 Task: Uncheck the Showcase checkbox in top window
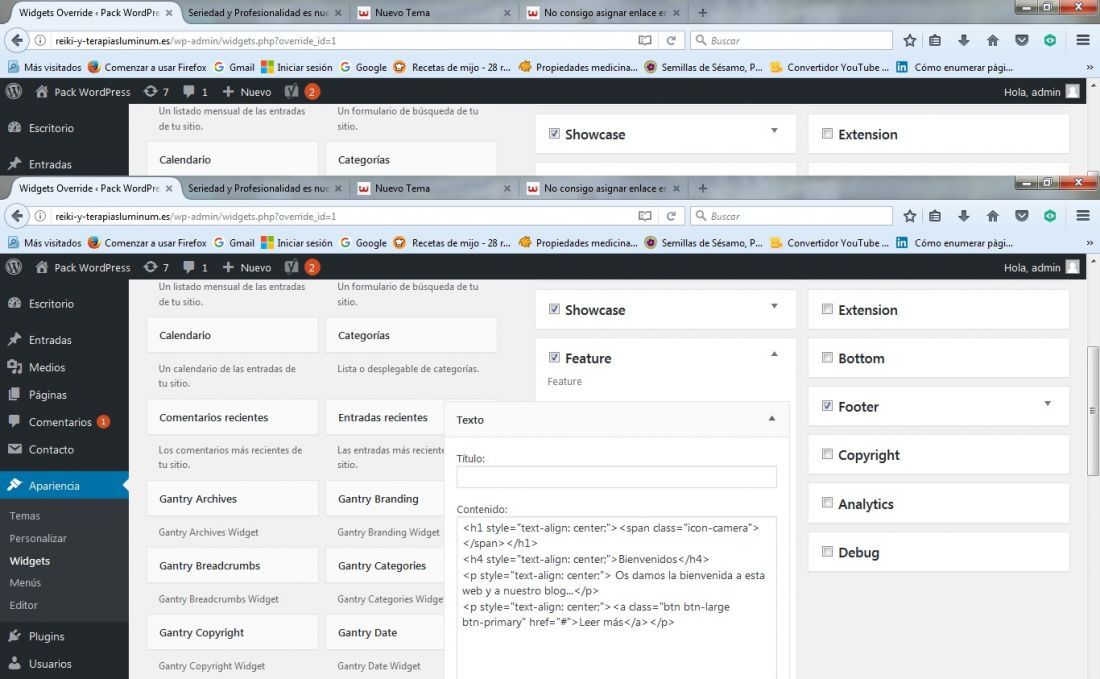point(554,133)
